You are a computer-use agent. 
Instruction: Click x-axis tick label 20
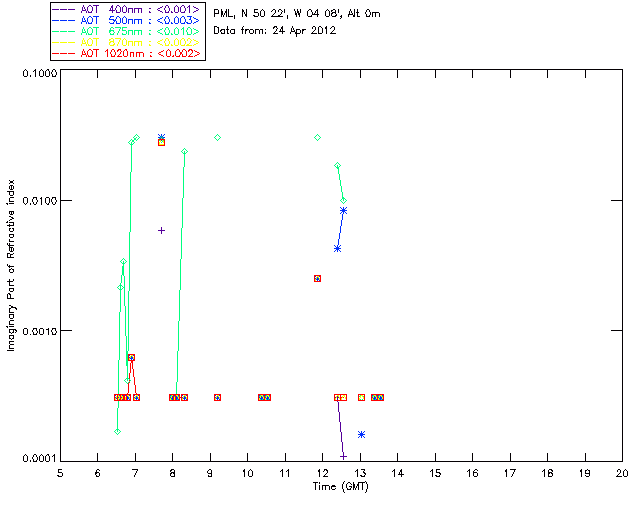pos(622,473)
